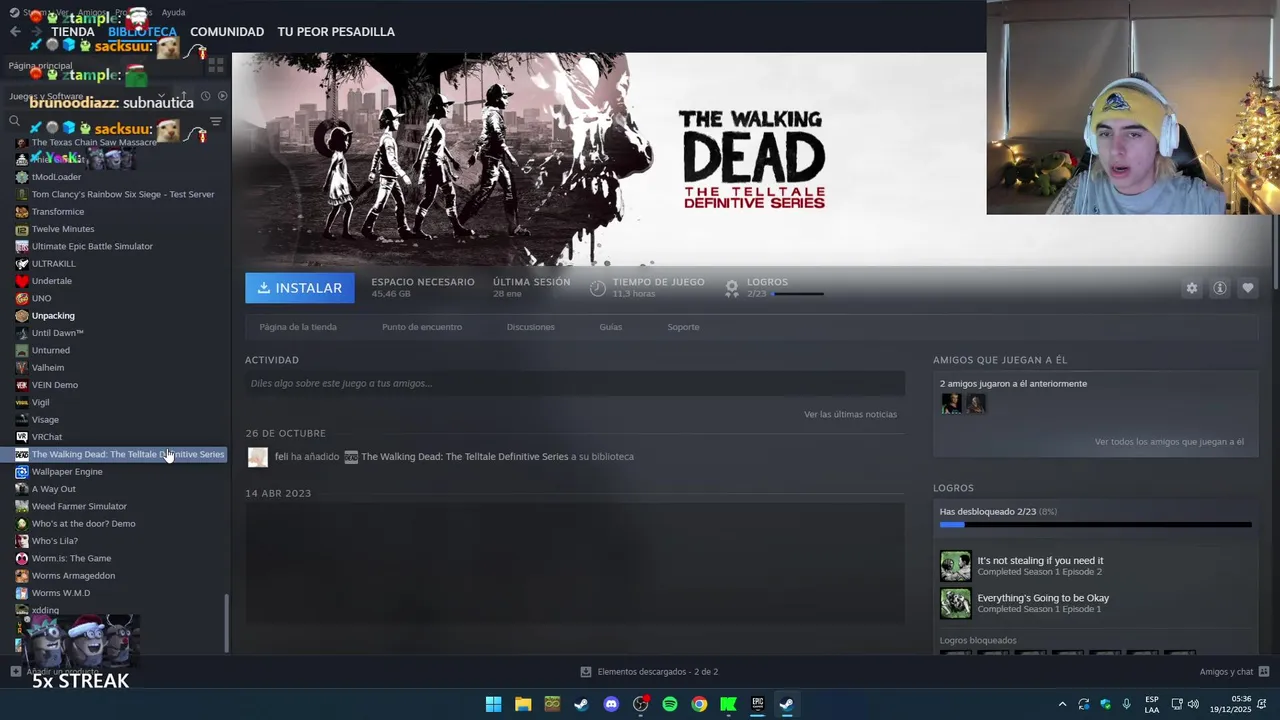Open the advanced filter lines icon
The image size is (1280, 720).
215,121
